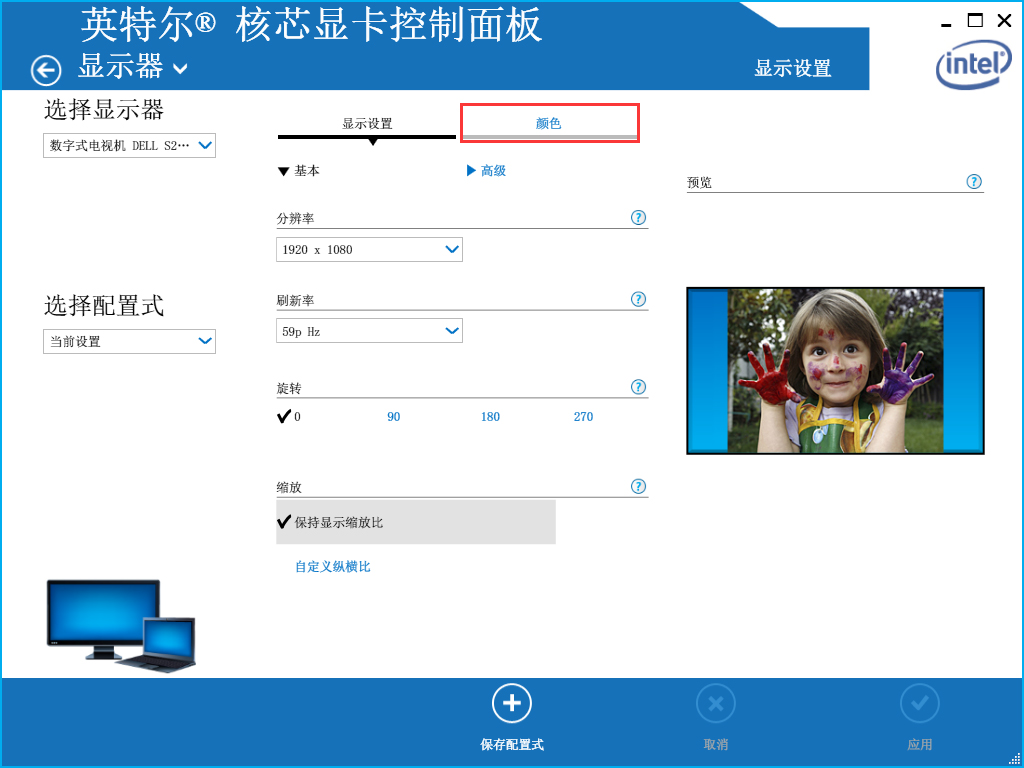Toggle the 保持显示缩放比 scaling option

[344, 521]
